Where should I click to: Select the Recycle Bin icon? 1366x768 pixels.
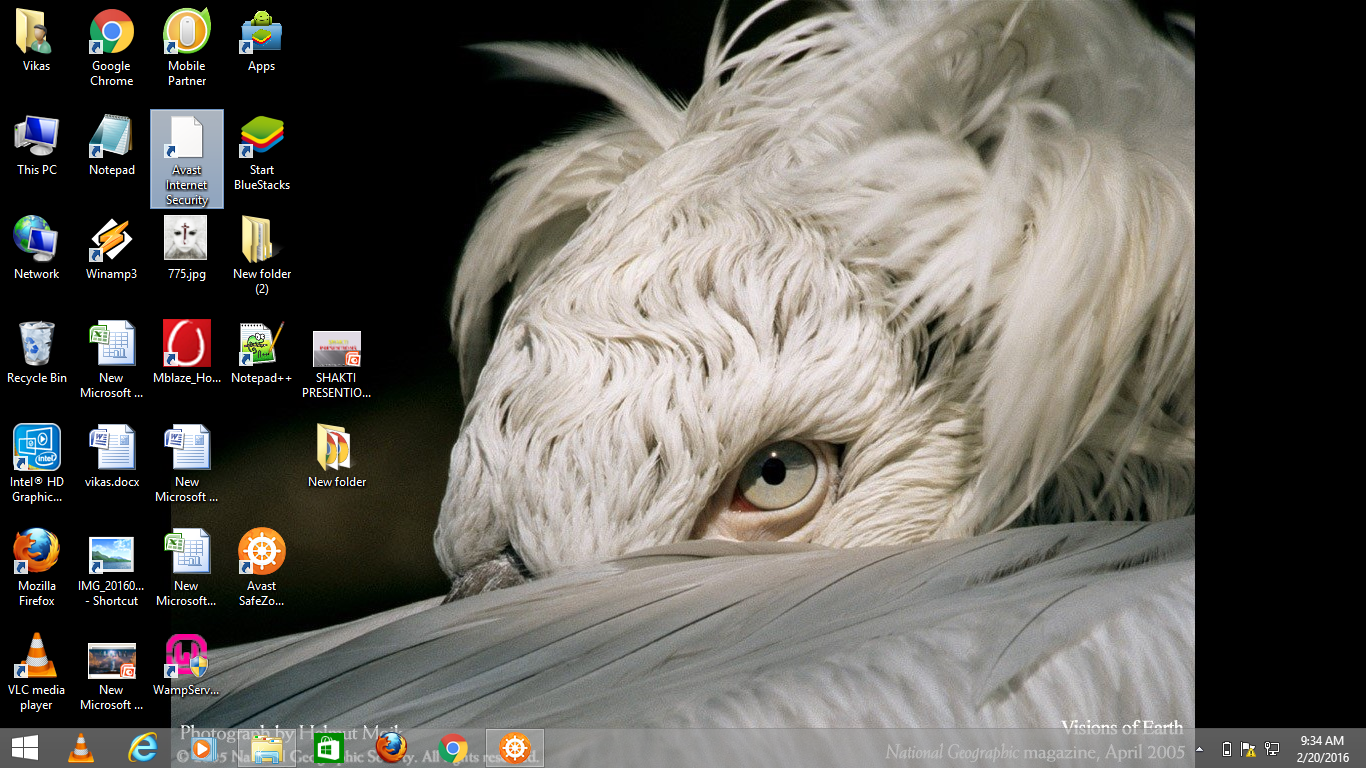37,352
